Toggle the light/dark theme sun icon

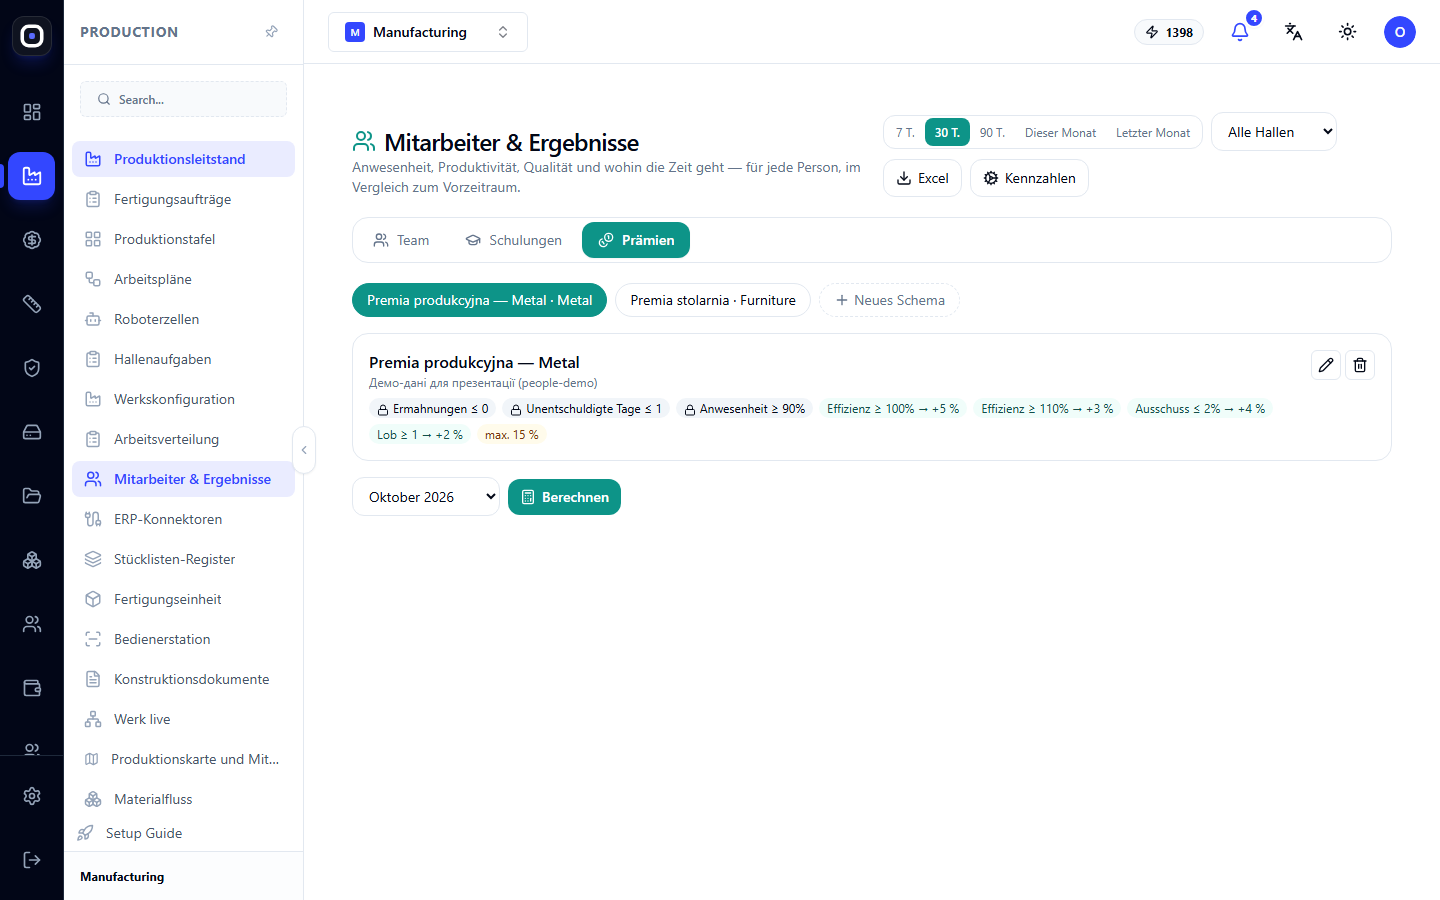1348,32
